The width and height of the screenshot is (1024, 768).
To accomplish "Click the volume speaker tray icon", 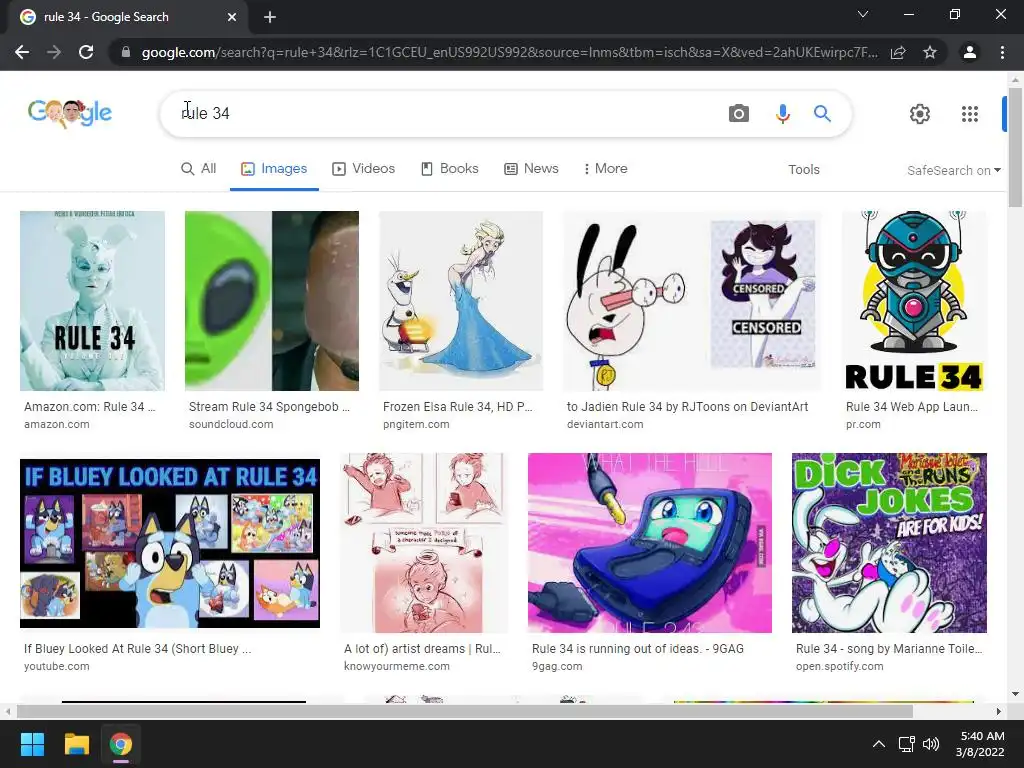I will click(x=931, y=744).
